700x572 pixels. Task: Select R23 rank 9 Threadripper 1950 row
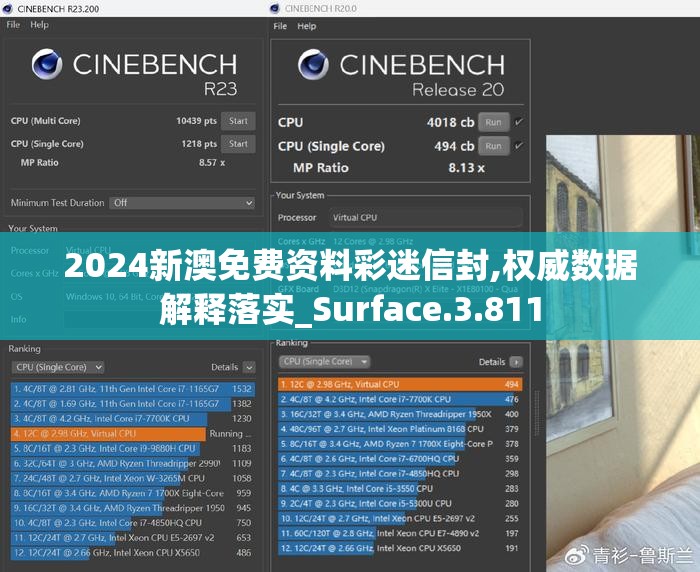[x=133, y=508]
